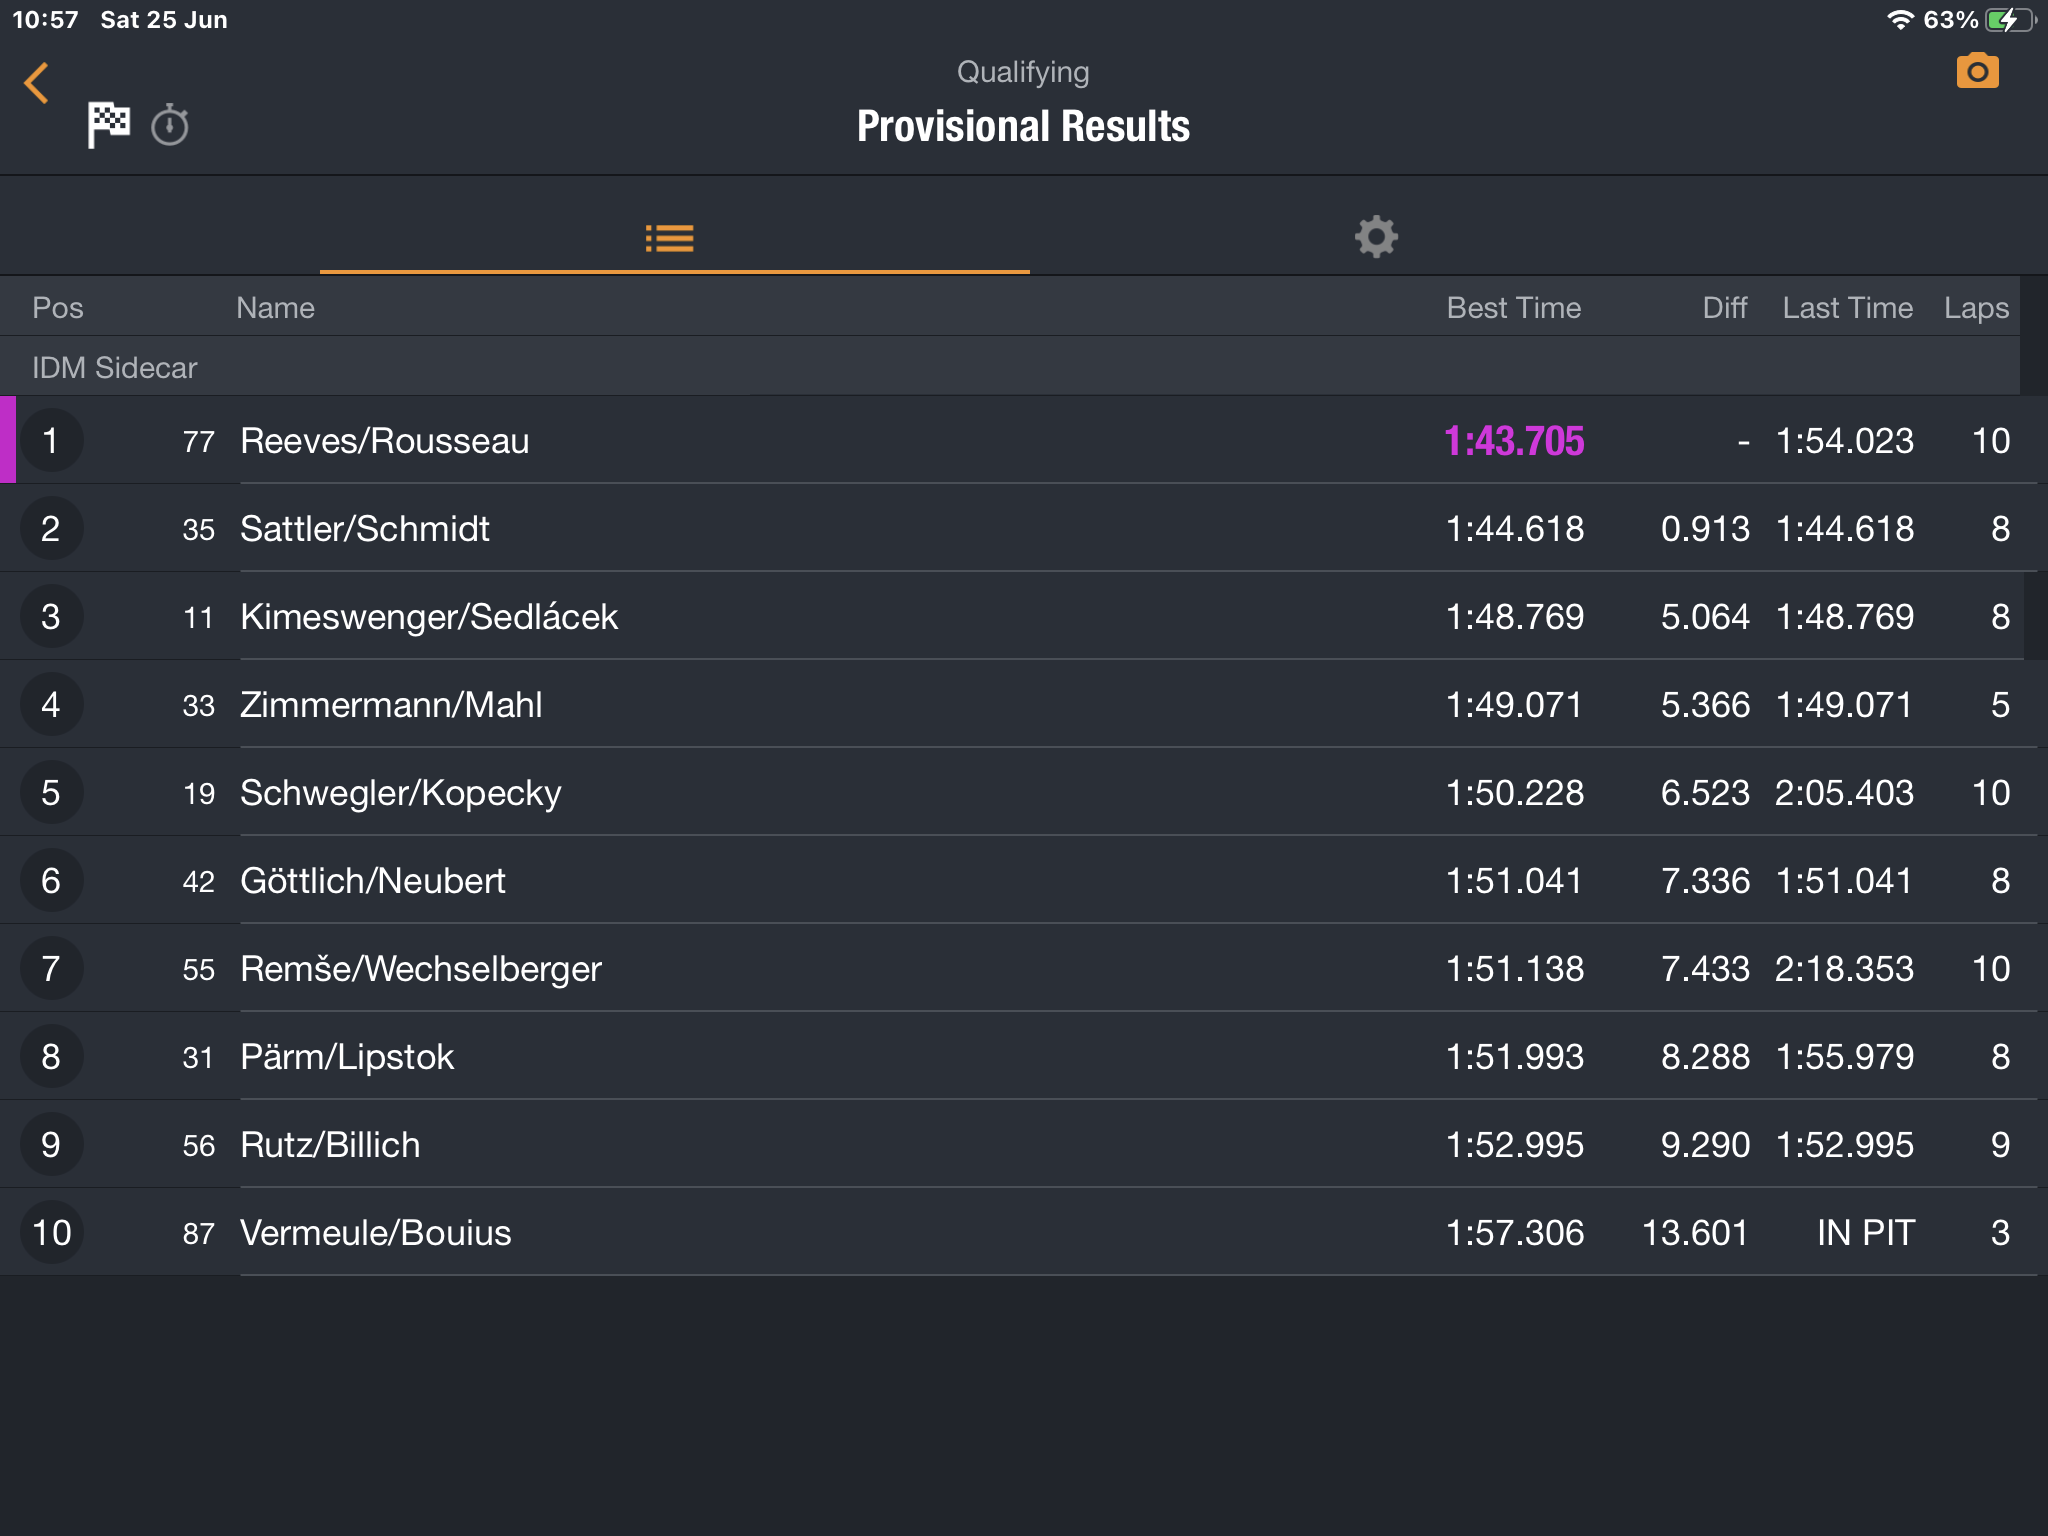Tap last time 1:55.979
The width and height of the screenshot is (2048, 1536).
(x=1845, y=1057)
